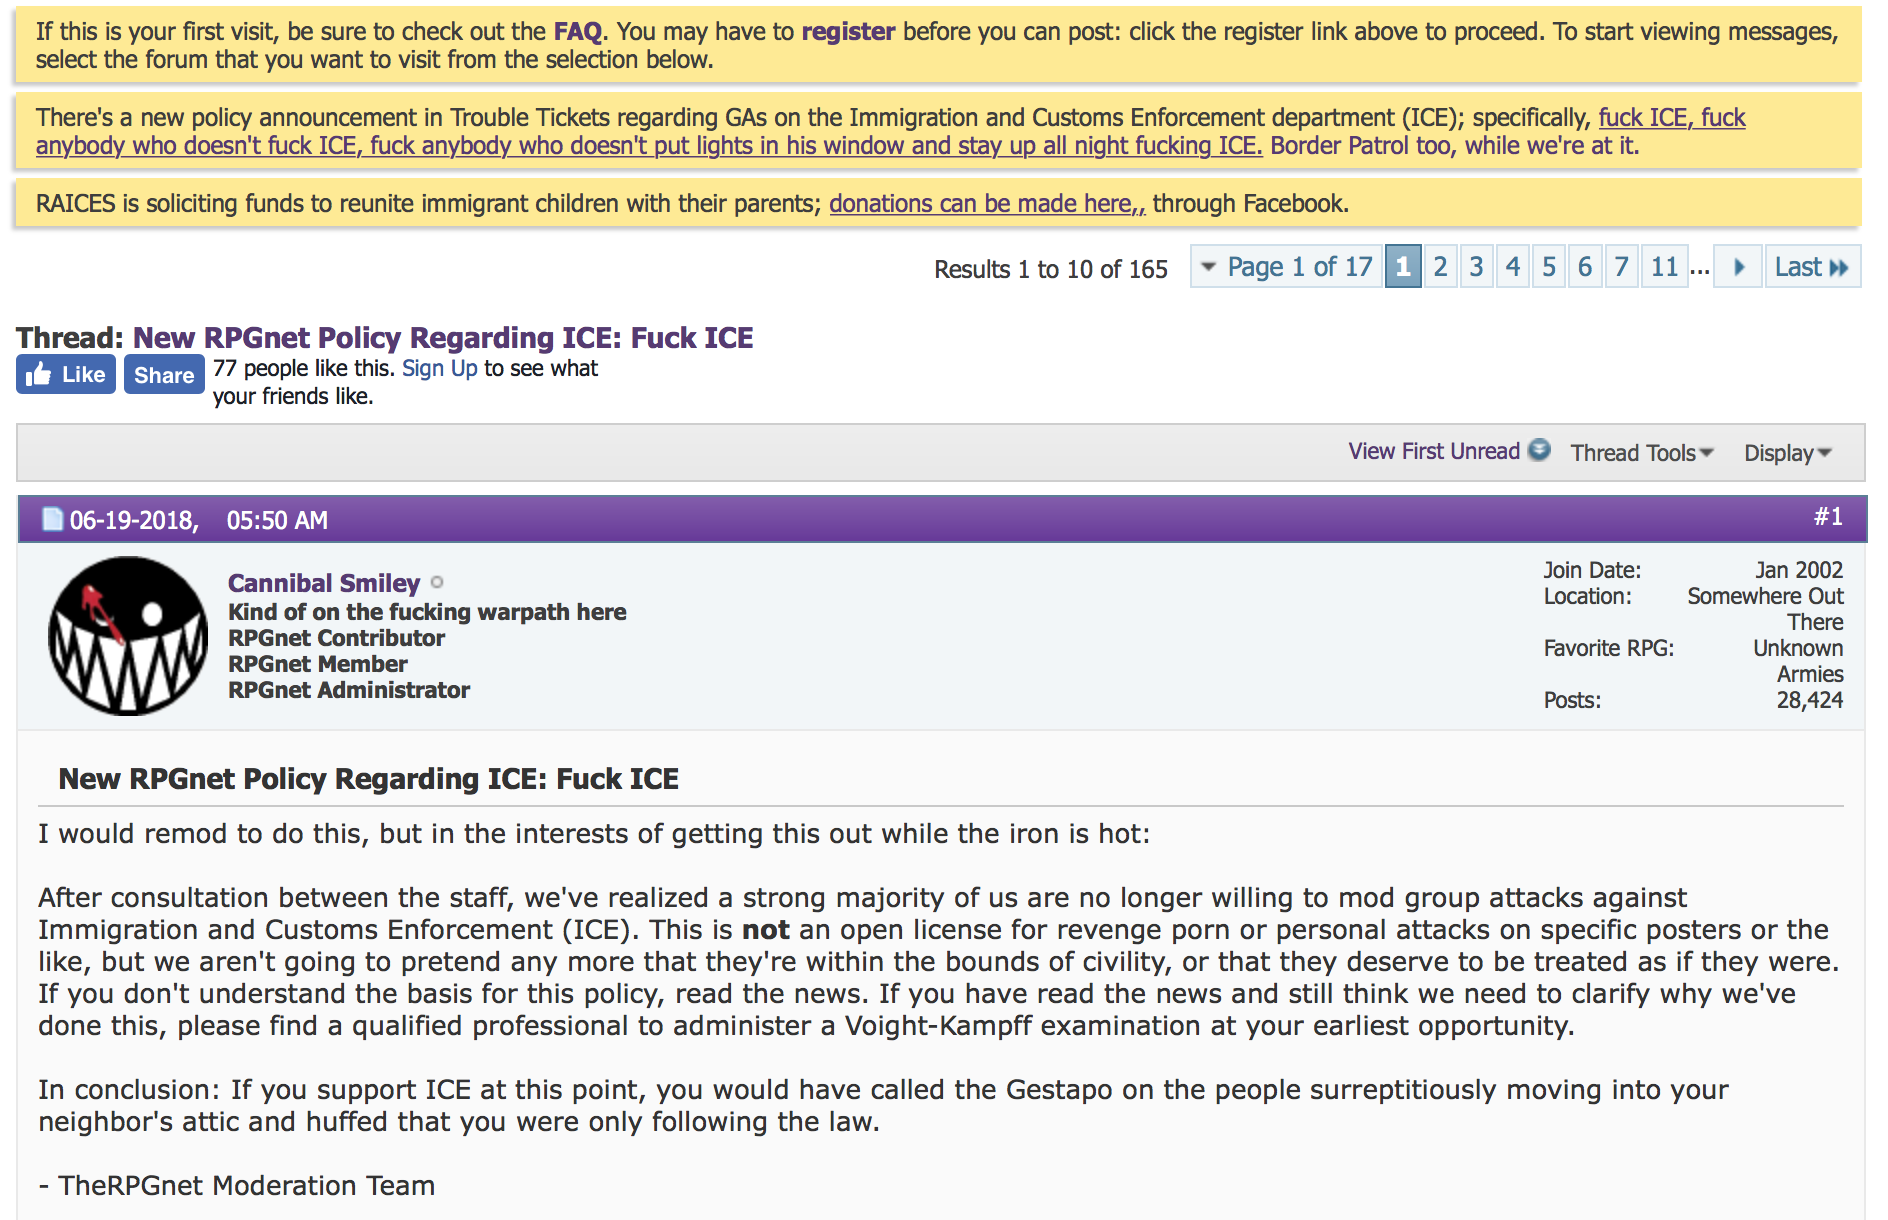Click the 77 people like this text
The image size is (1888, 1220).
tap(304, 368)
